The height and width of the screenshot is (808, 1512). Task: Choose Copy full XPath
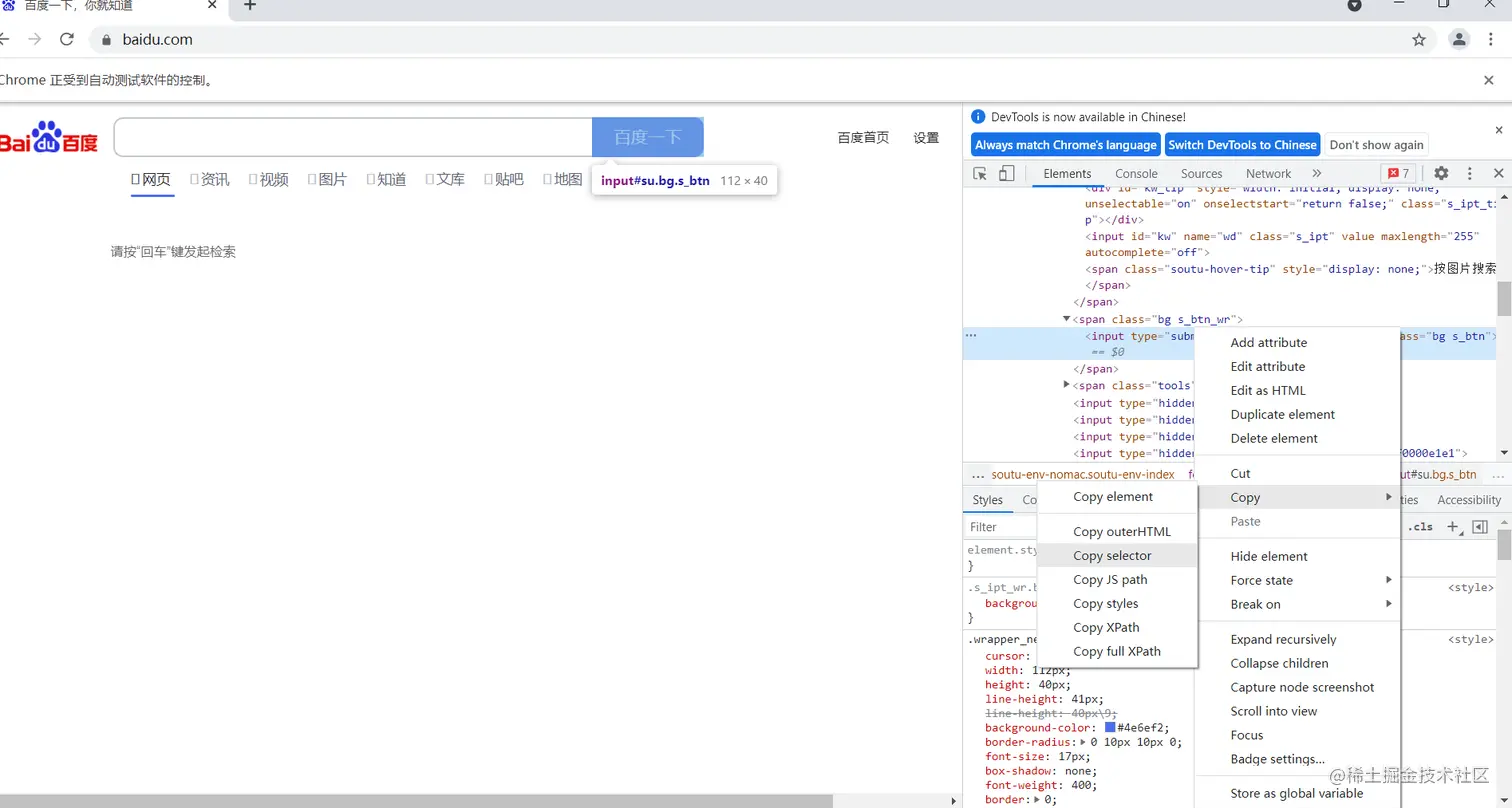coord(1117,651)
